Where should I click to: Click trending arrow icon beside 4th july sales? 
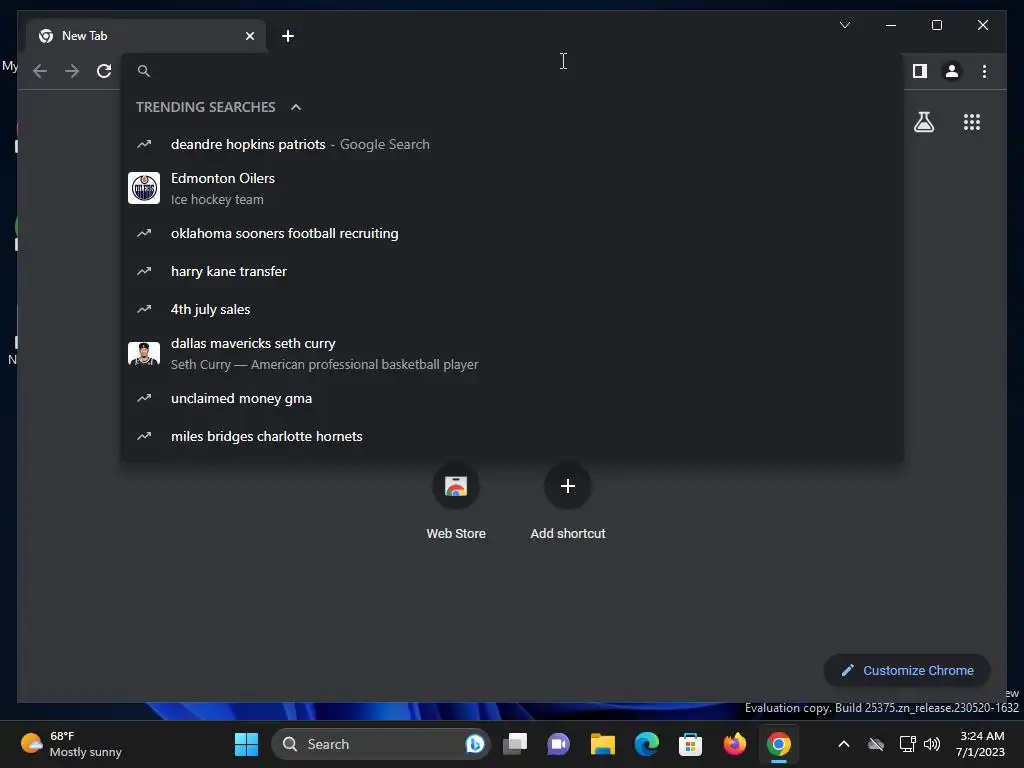[144, 309]
